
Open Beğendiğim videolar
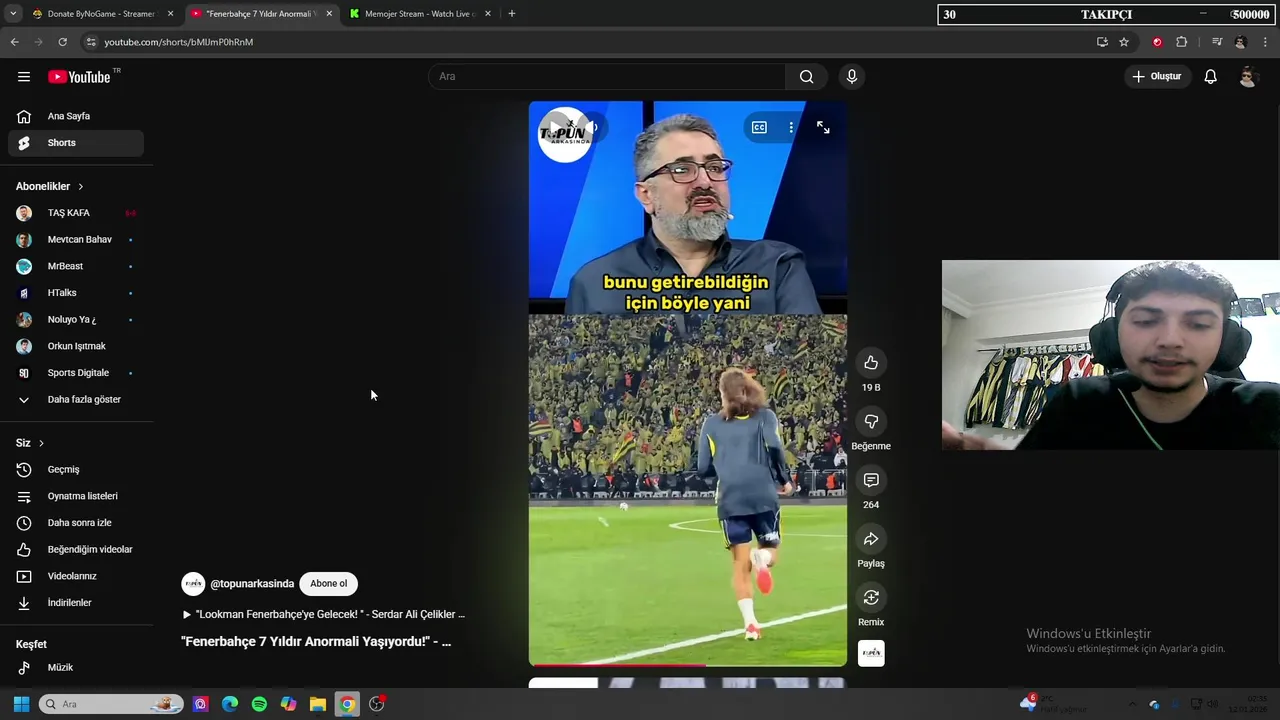(76, 549)
